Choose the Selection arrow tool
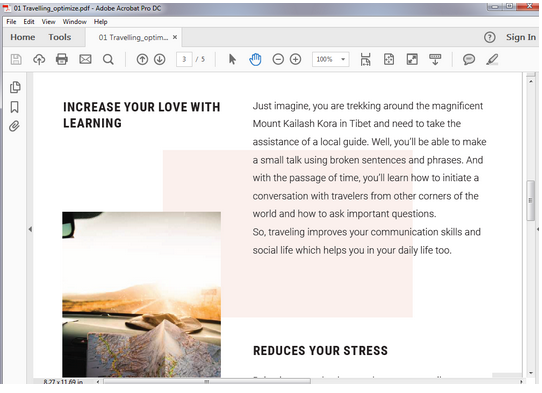 coord(232,59)
